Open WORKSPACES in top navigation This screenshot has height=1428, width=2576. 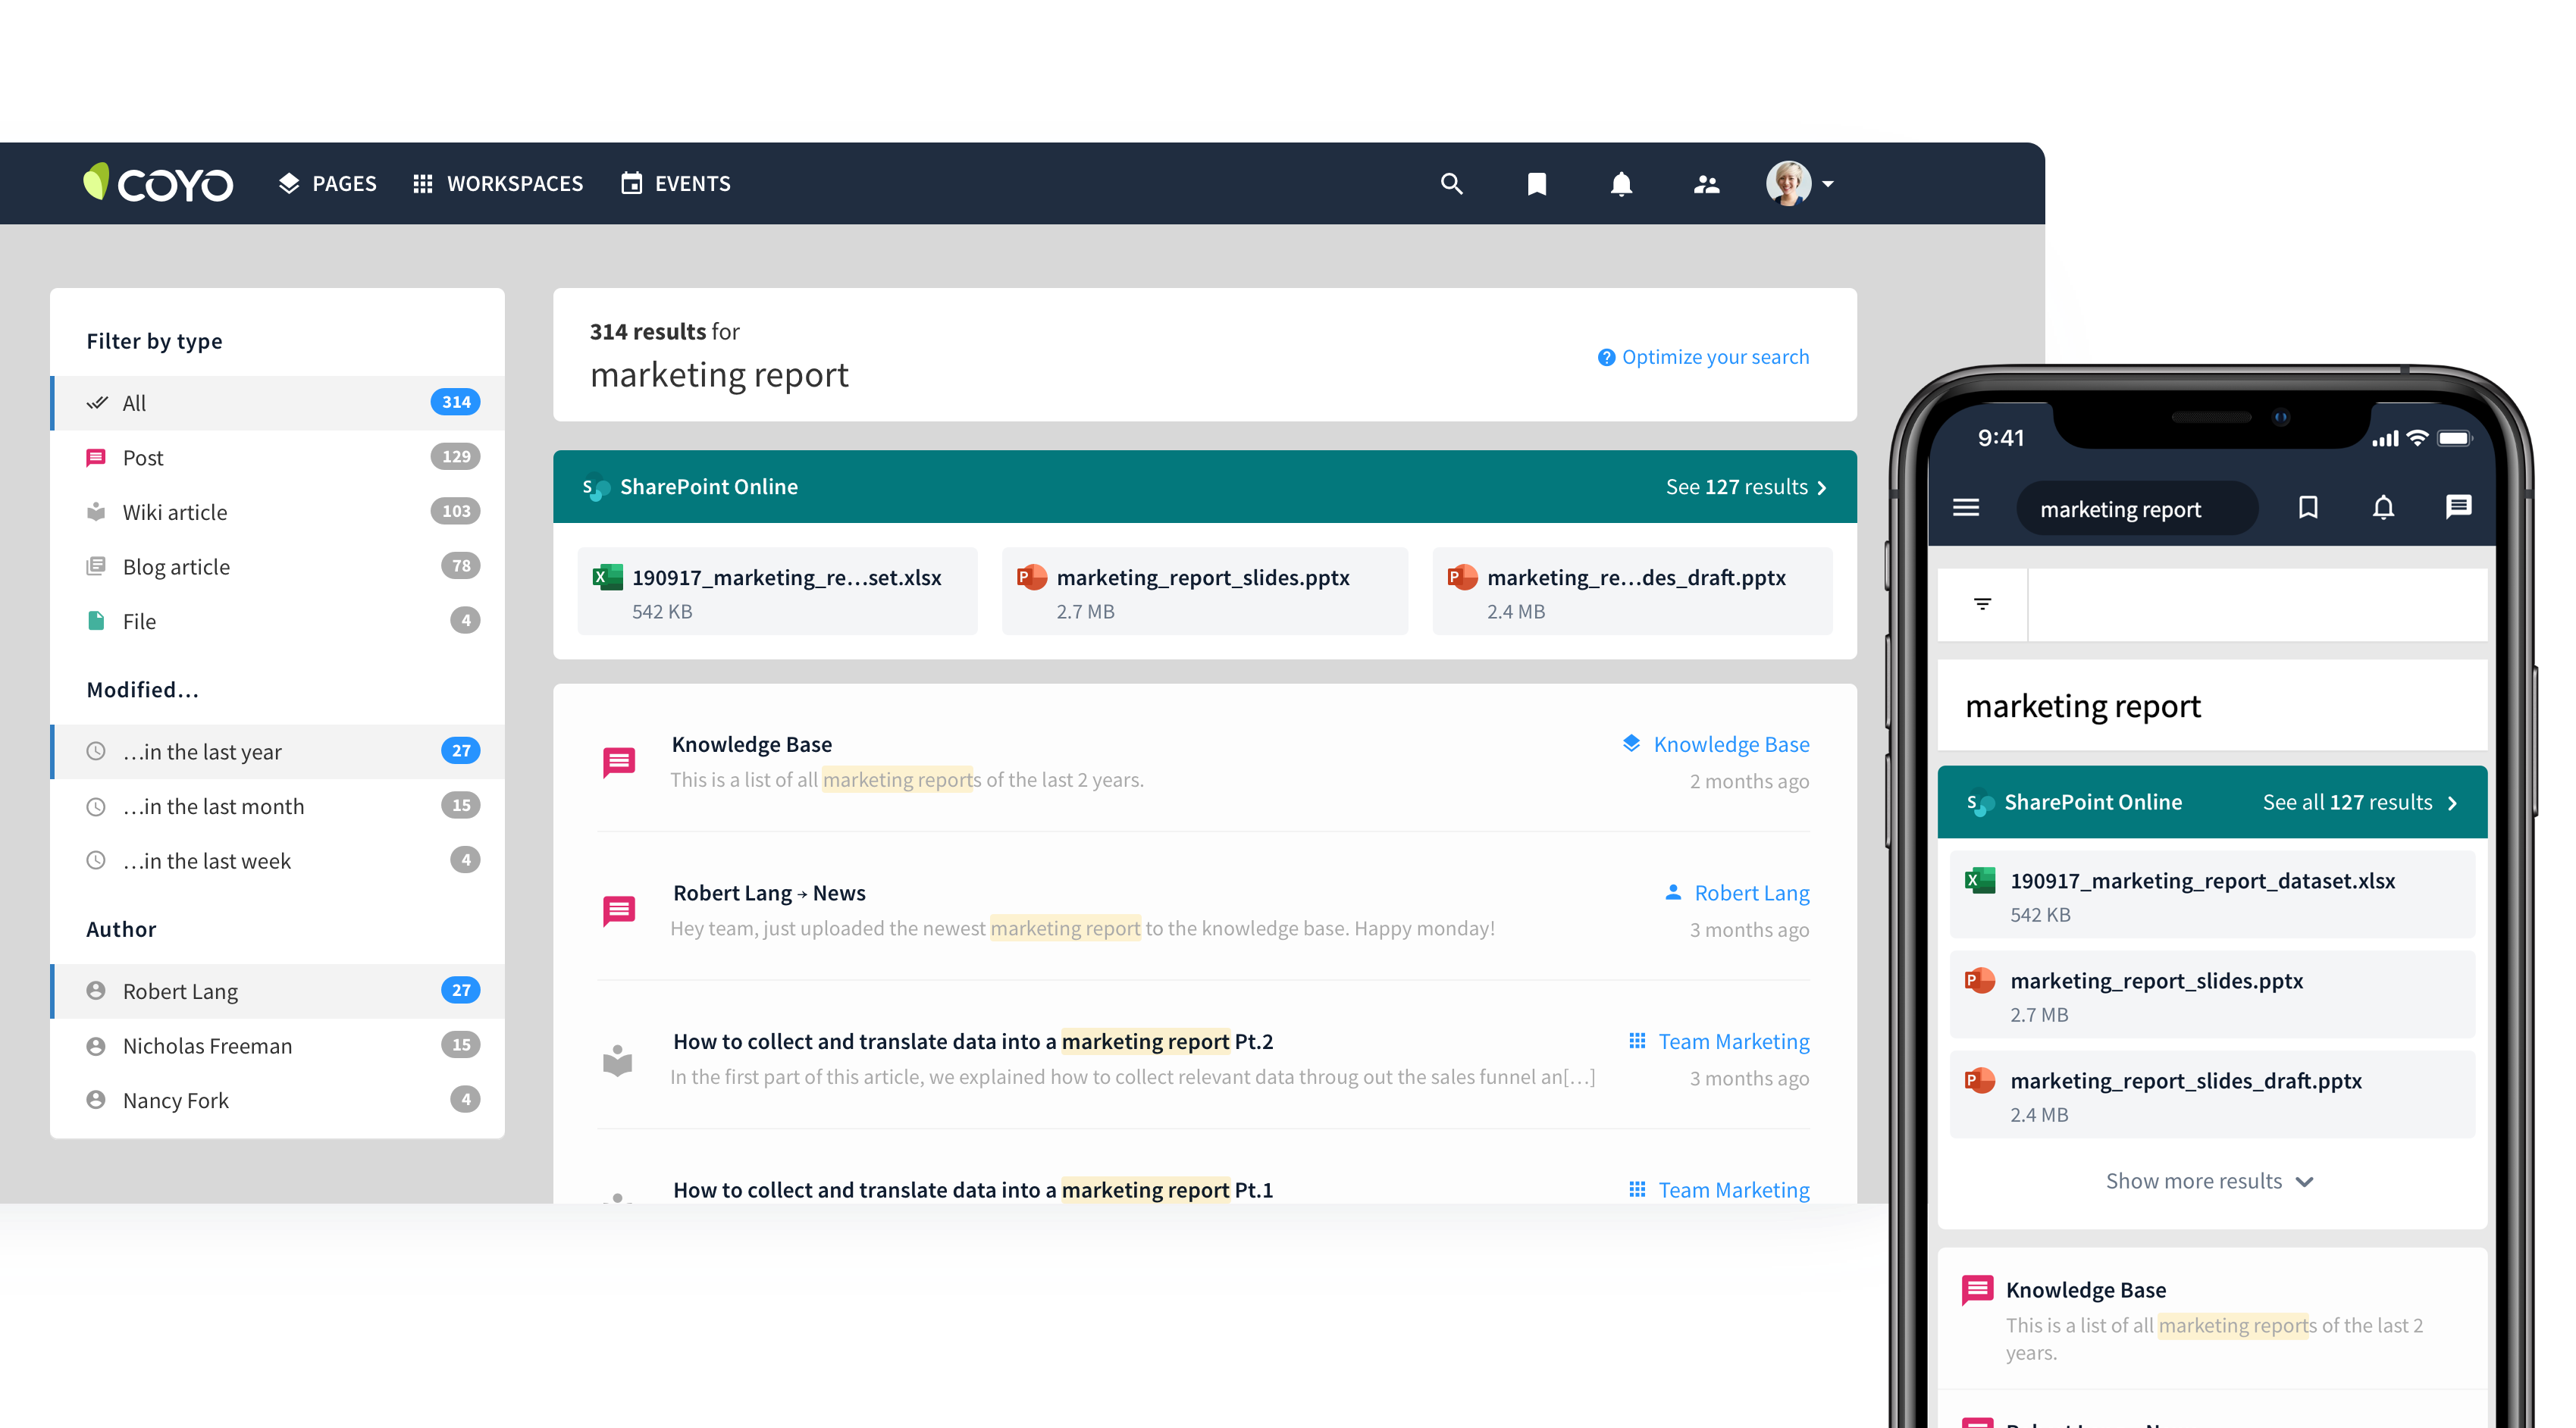point(498,184)
